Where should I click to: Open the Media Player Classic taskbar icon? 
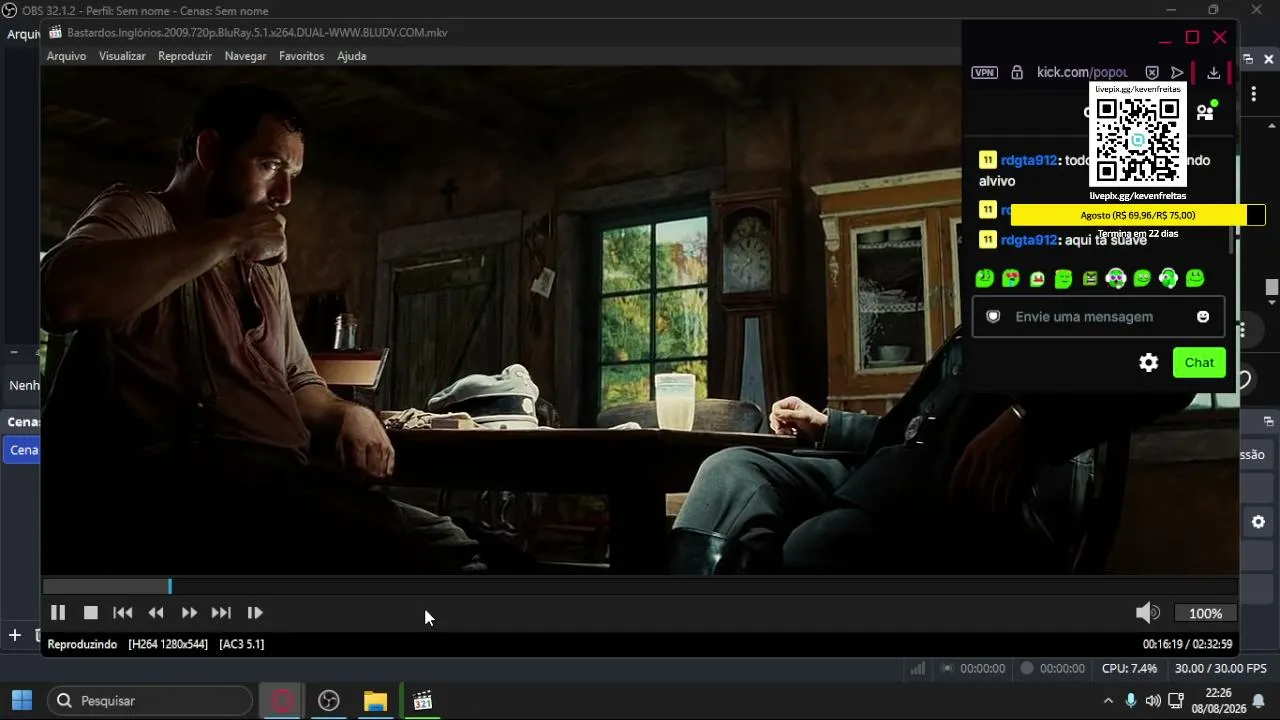click(422, 701)
